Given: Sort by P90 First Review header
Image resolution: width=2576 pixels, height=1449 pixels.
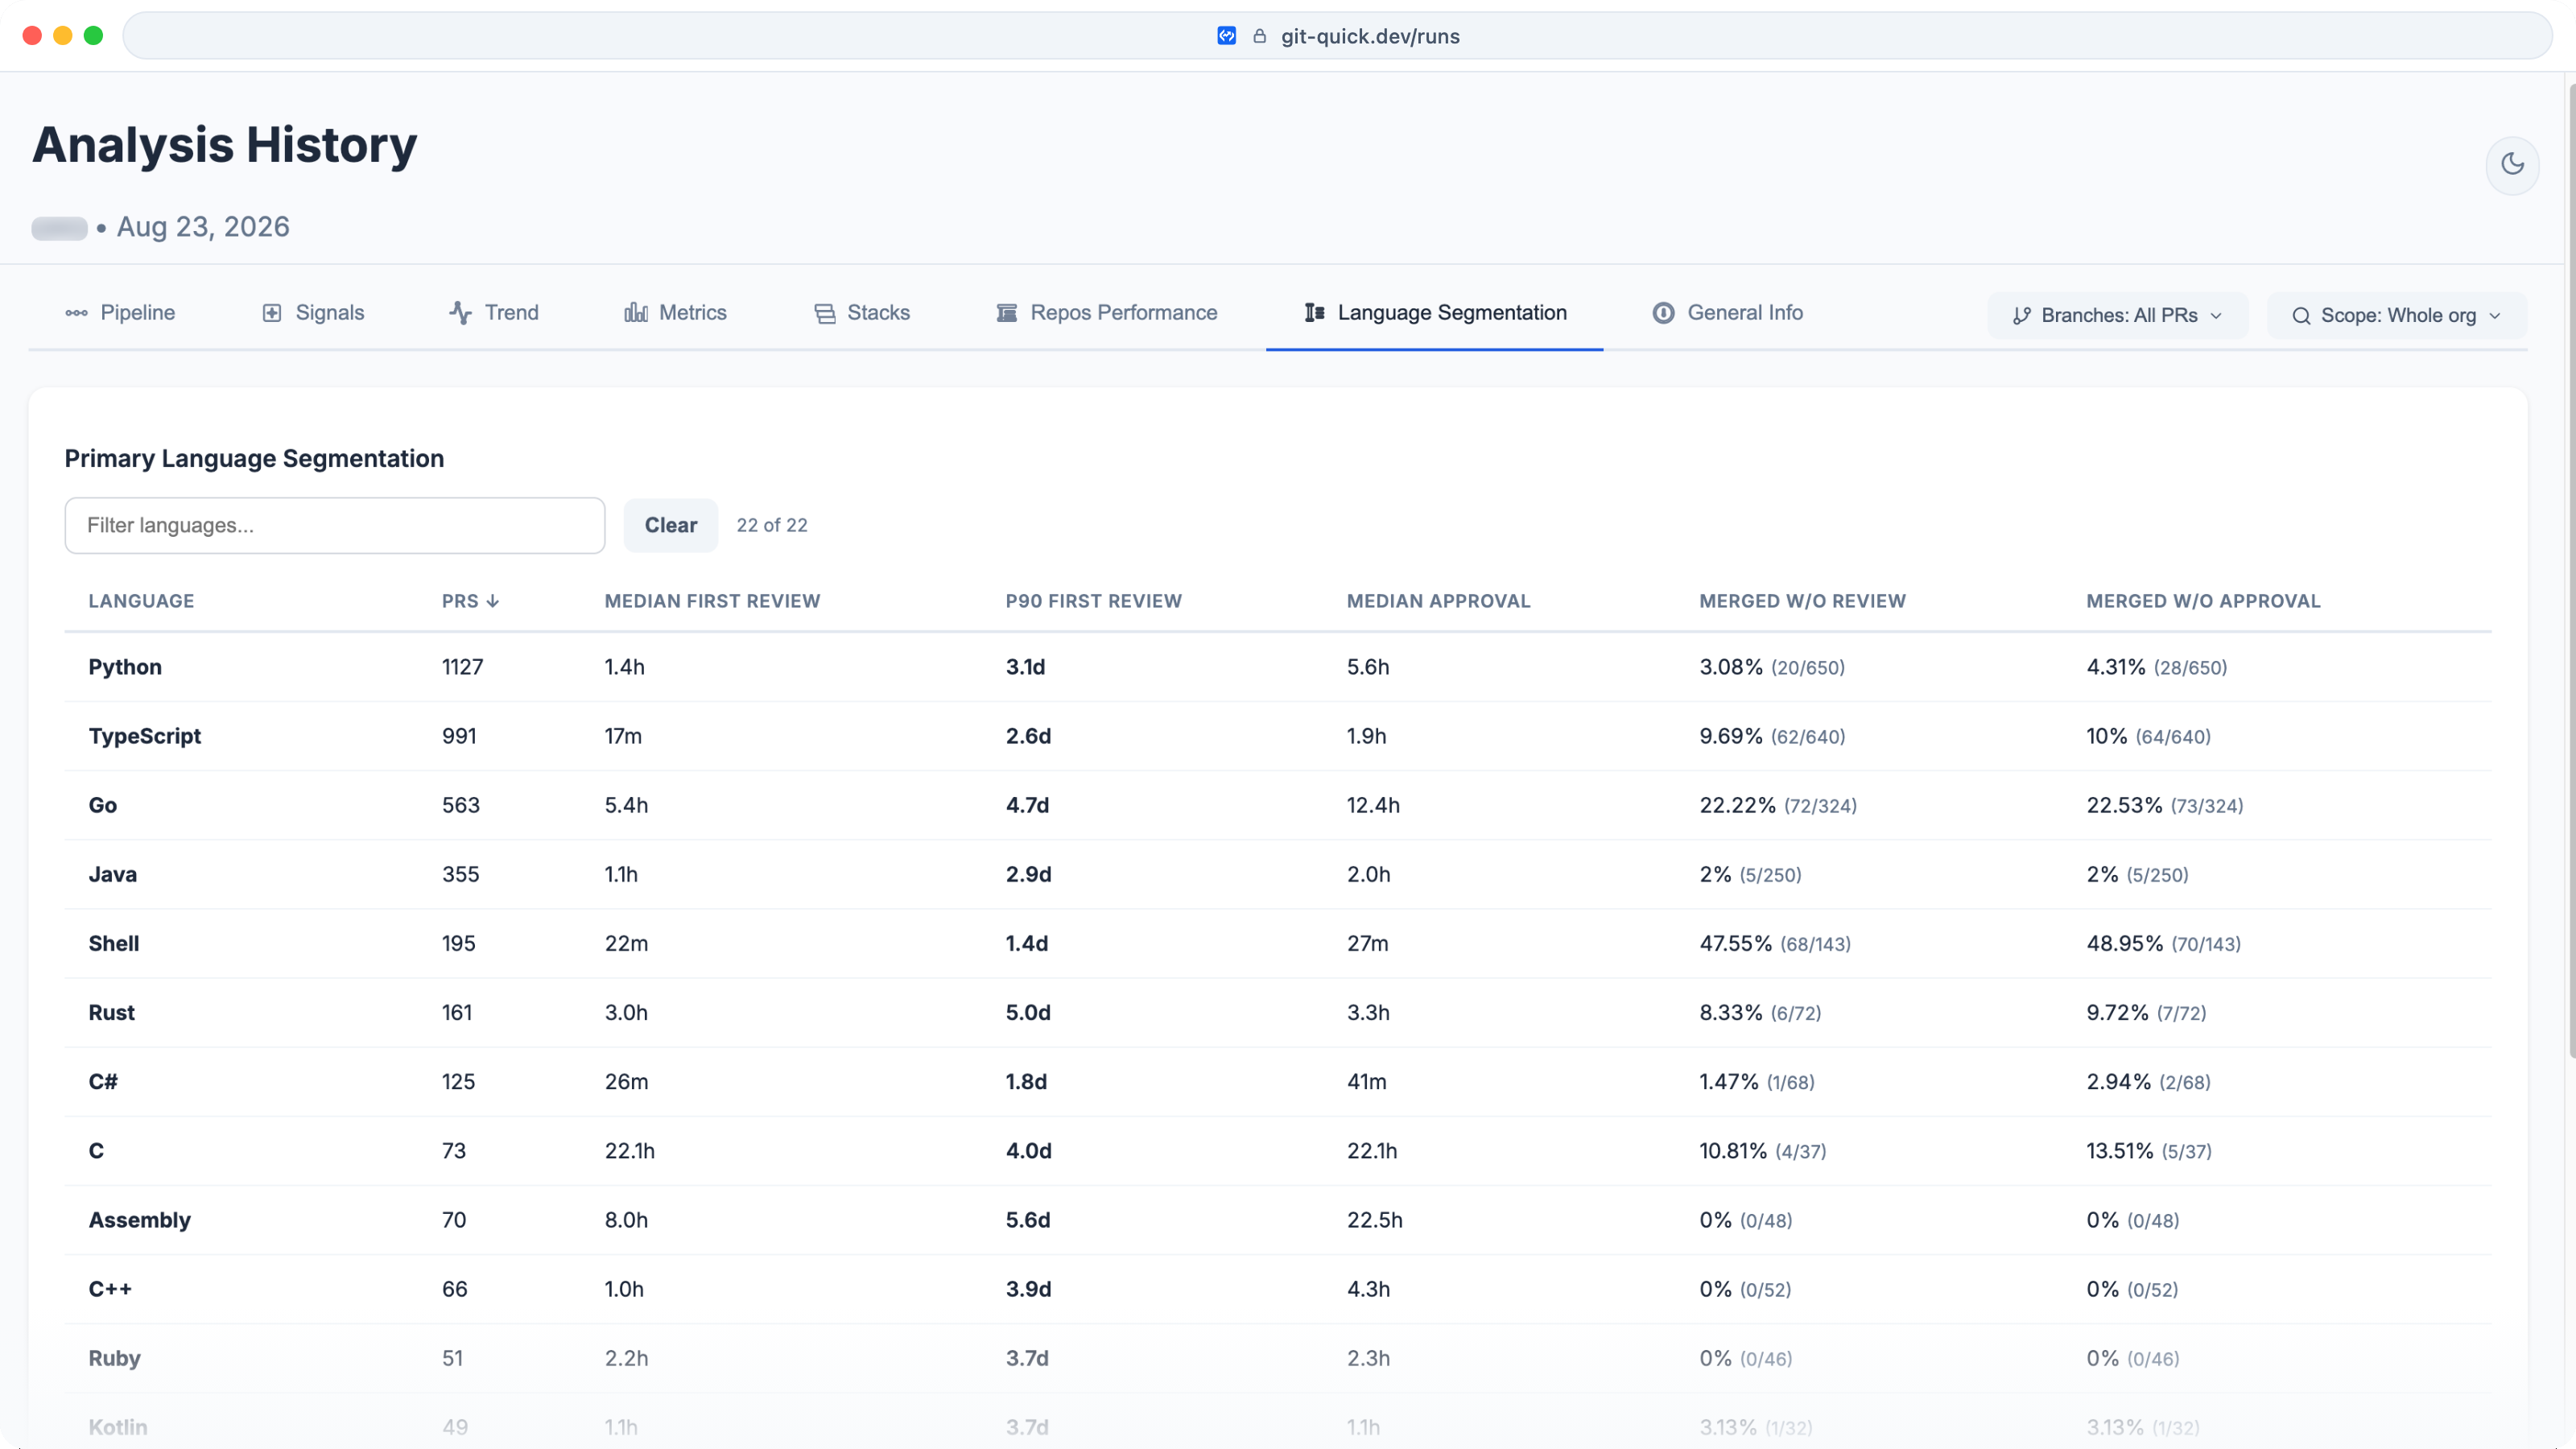Looking at the screenshot, I should [x=1093, y=601].
